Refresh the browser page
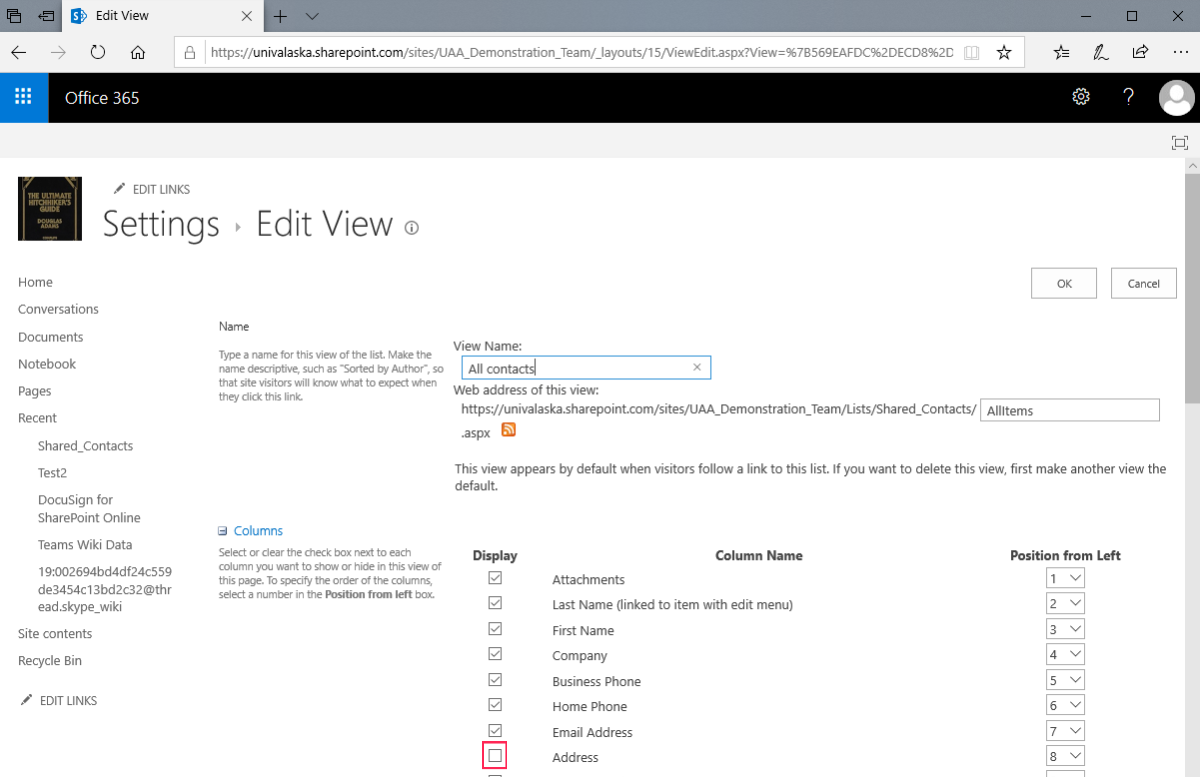This screenshot has width=1200, height=777. click(x=98, y=52)
